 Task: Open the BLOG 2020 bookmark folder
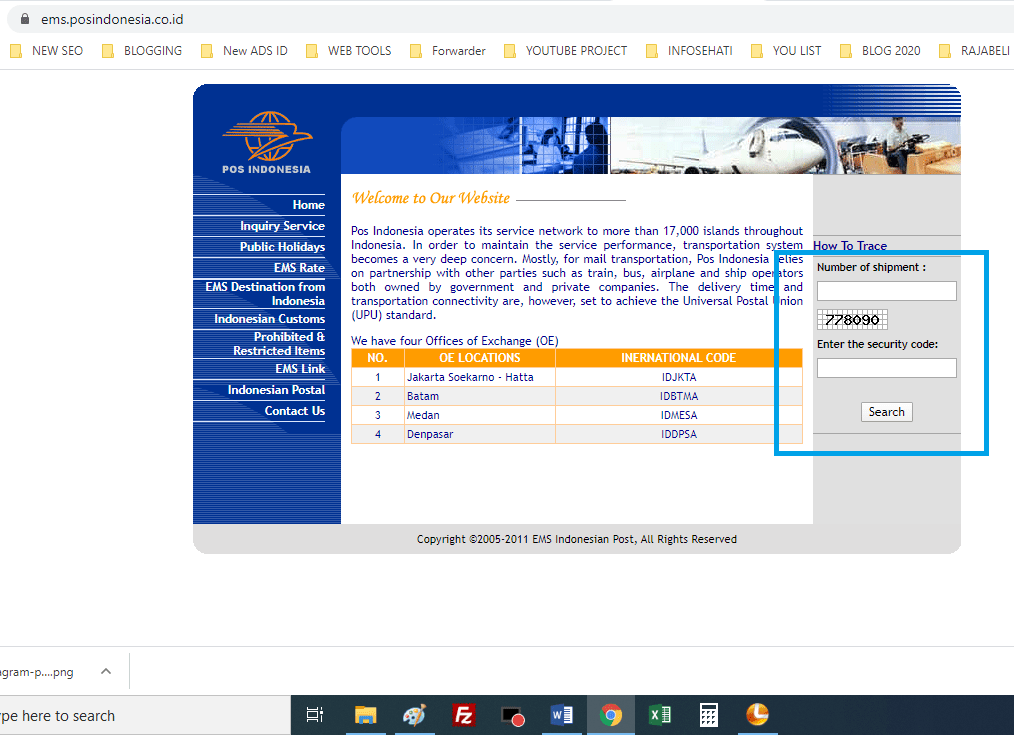[x=879, y=50]
